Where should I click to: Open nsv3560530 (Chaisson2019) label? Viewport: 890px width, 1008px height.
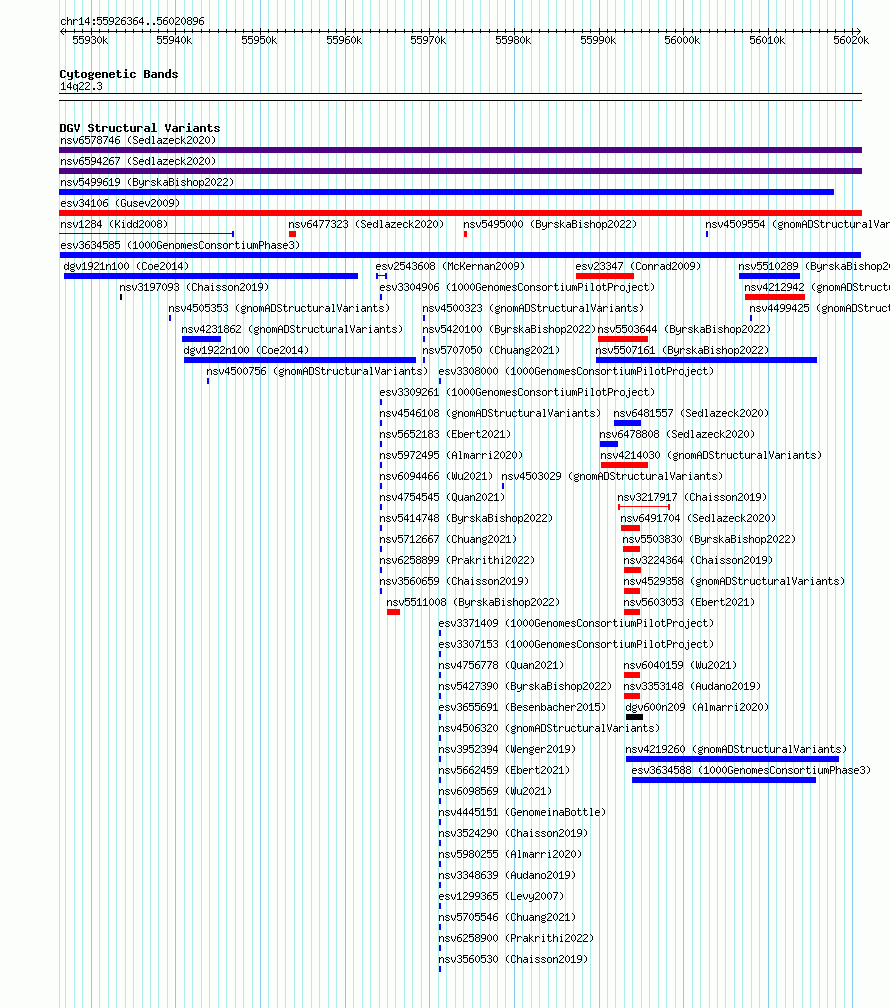click(513, 959)
